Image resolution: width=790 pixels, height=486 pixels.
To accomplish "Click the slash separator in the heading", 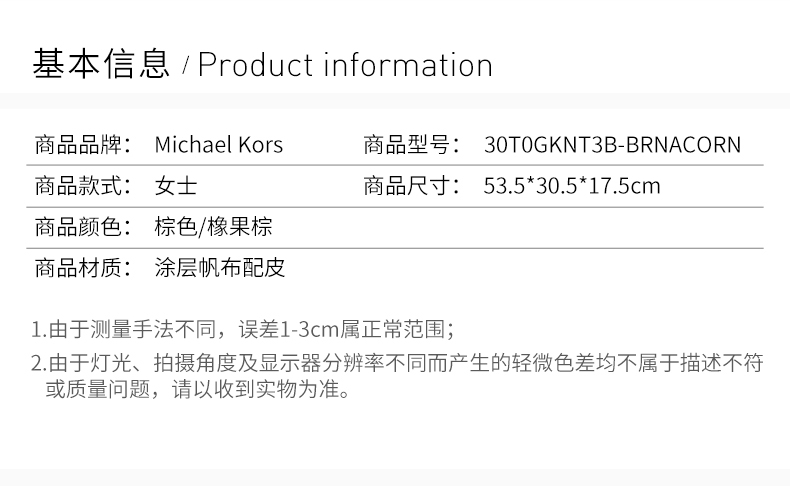I will 185,66.
